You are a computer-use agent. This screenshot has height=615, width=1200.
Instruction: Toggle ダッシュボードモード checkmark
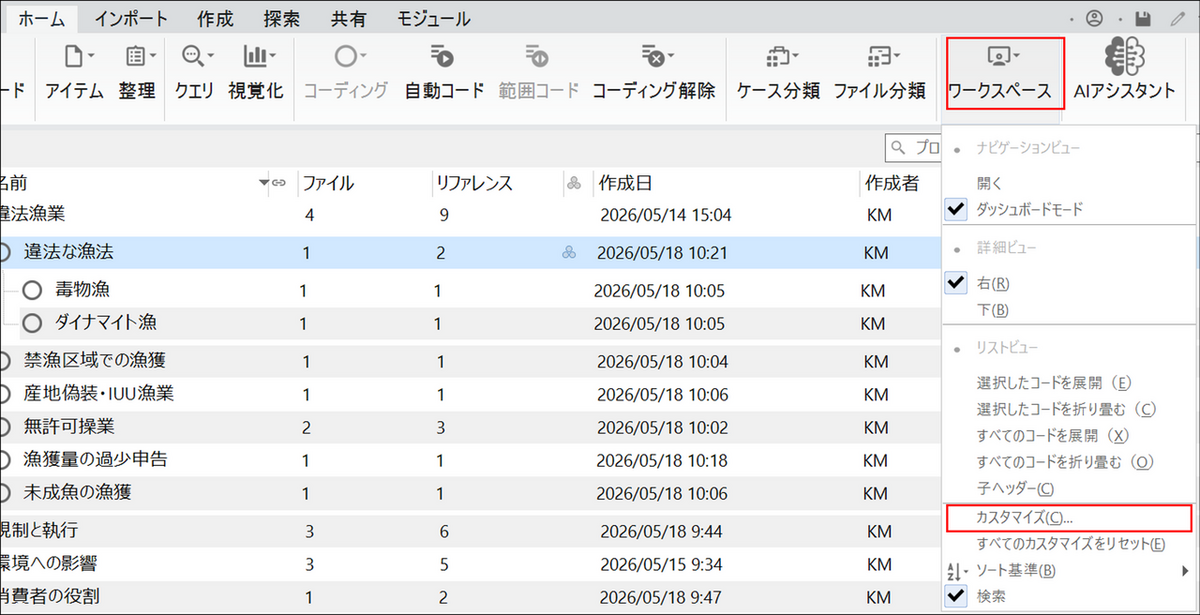957,209
